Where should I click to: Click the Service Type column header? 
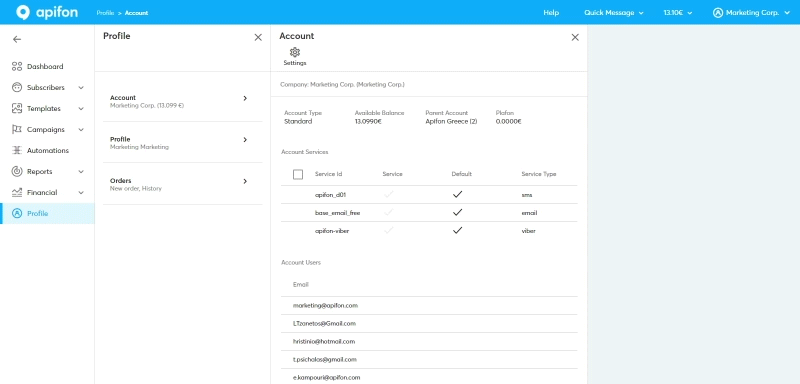click(539, 174)
